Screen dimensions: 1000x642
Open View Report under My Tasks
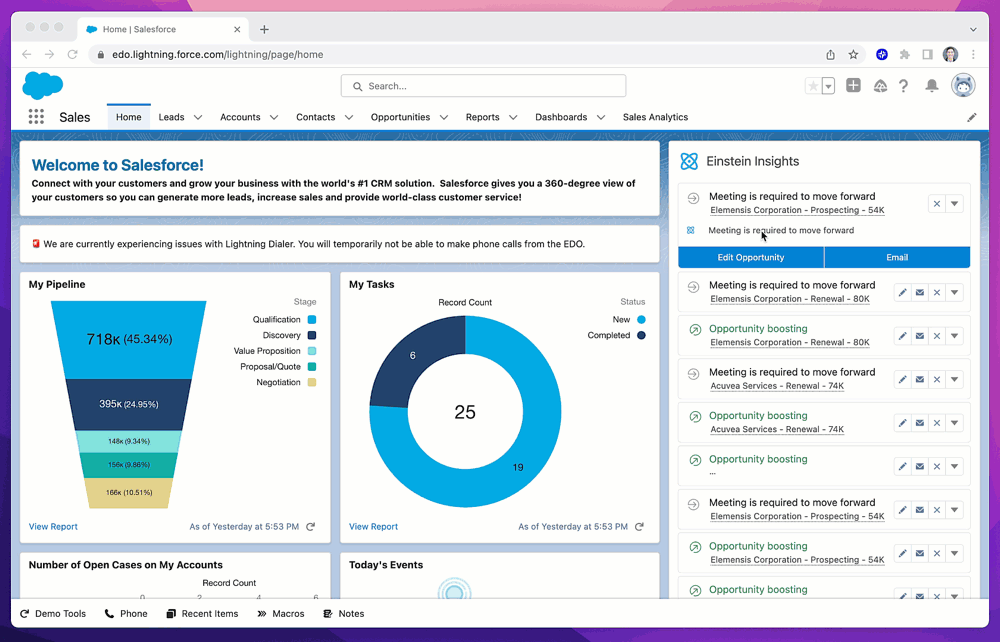click(373, 527)
